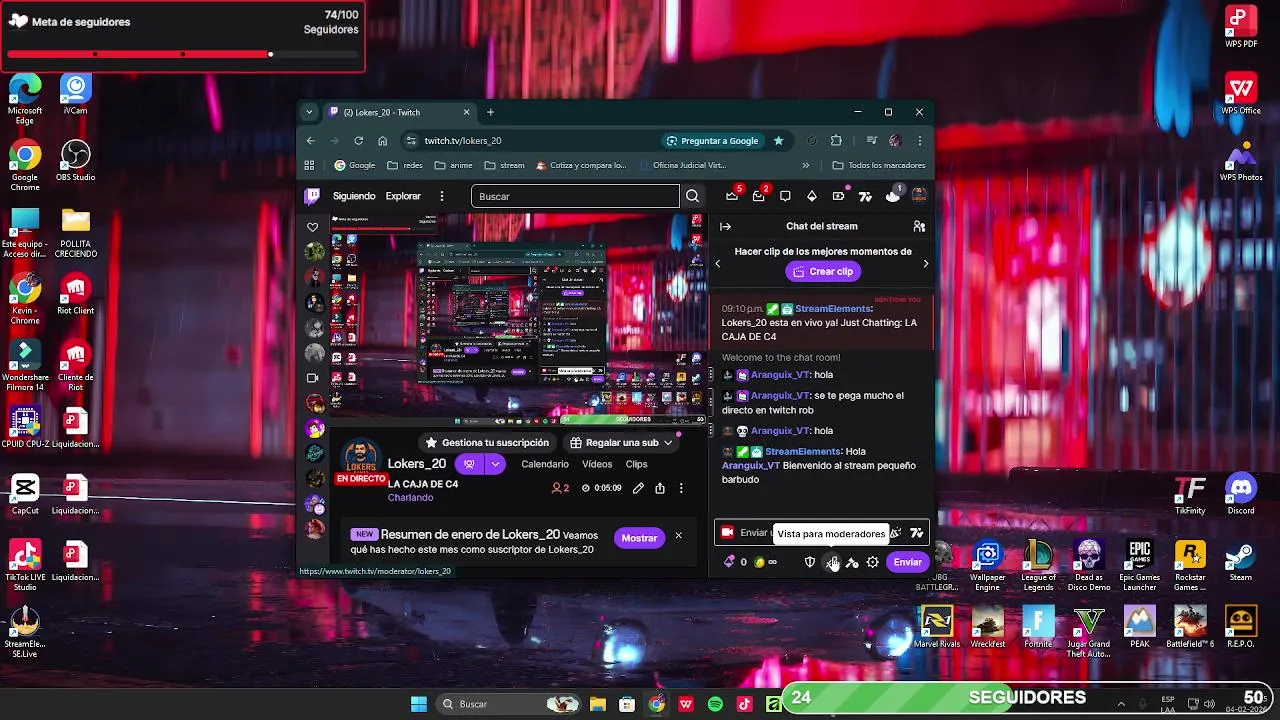Open Fortnite desktop shortcut
The image size is (1280, 720).
tap(1038, 627)
